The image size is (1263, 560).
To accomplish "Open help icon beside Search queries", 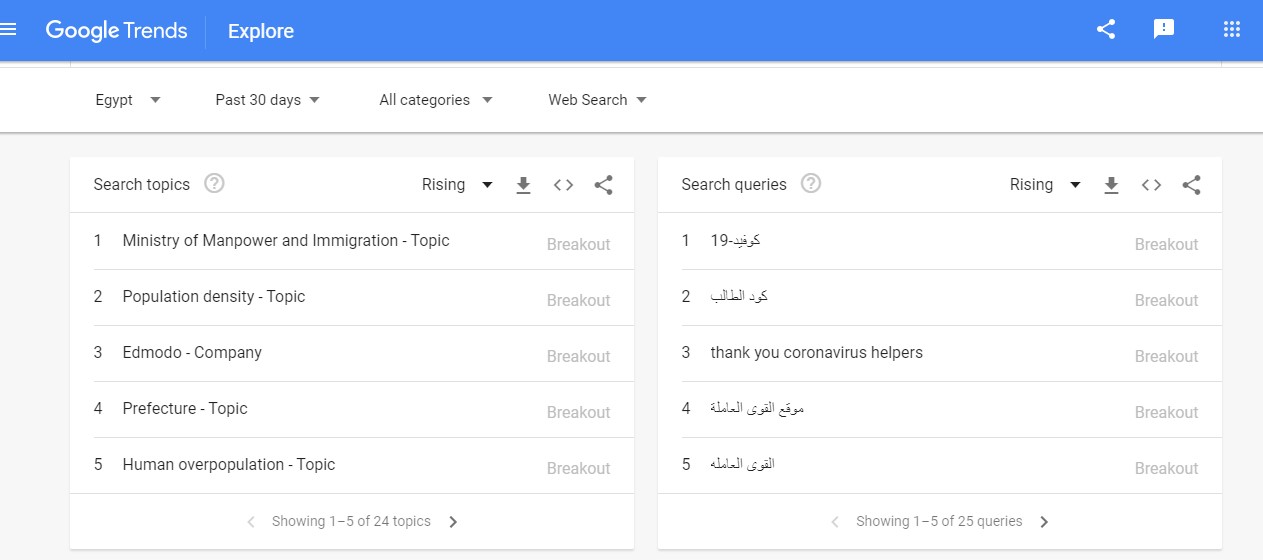I will (x=811, y=184).
